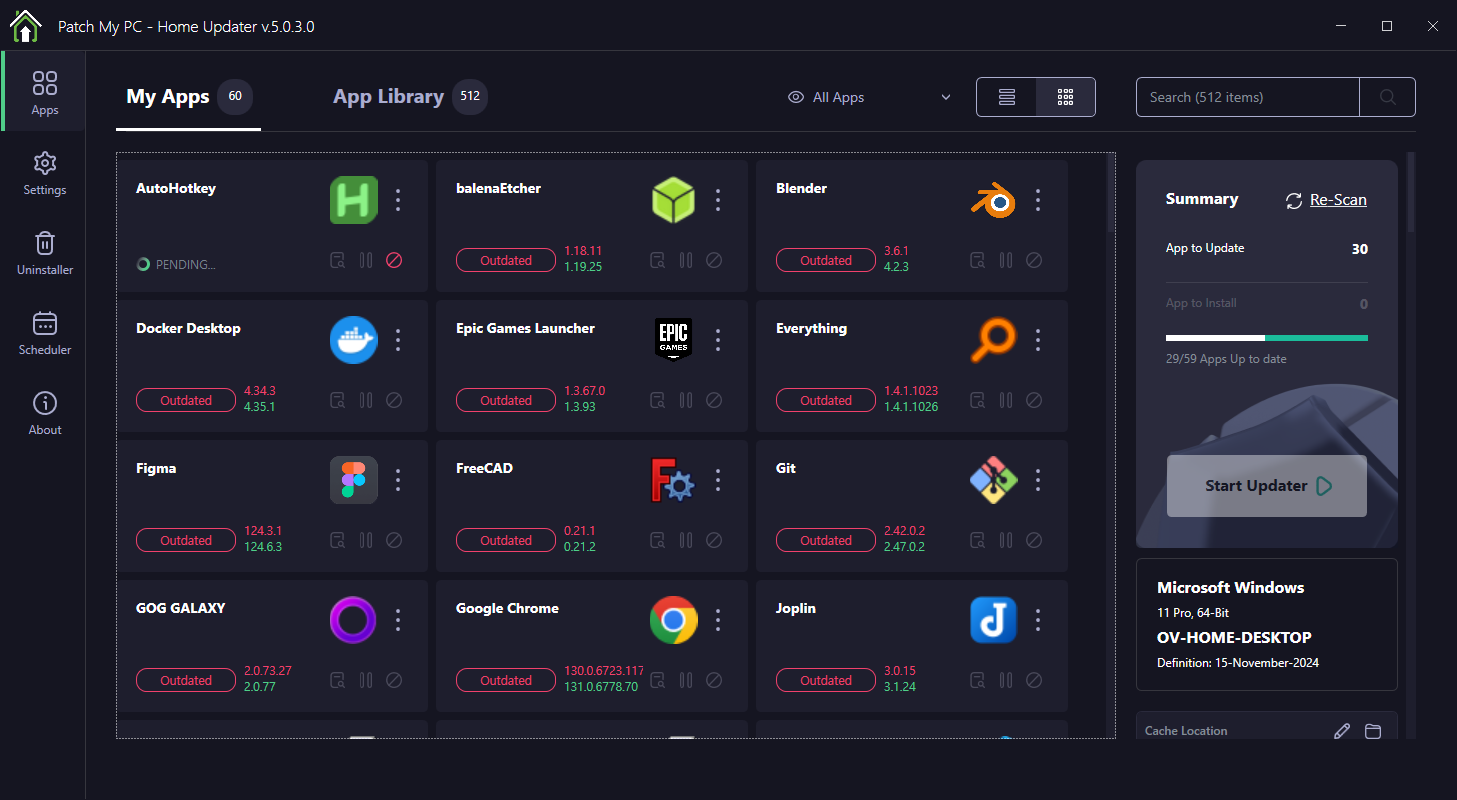This screenshot has height=800, width=1457.
Task: Switch to the App Library tab
Action: tap(410, 97)
